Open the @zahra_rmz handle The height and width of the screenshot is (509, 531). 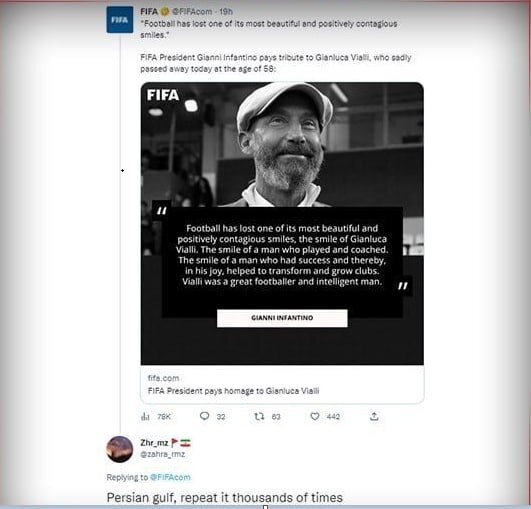click(163, 454)
